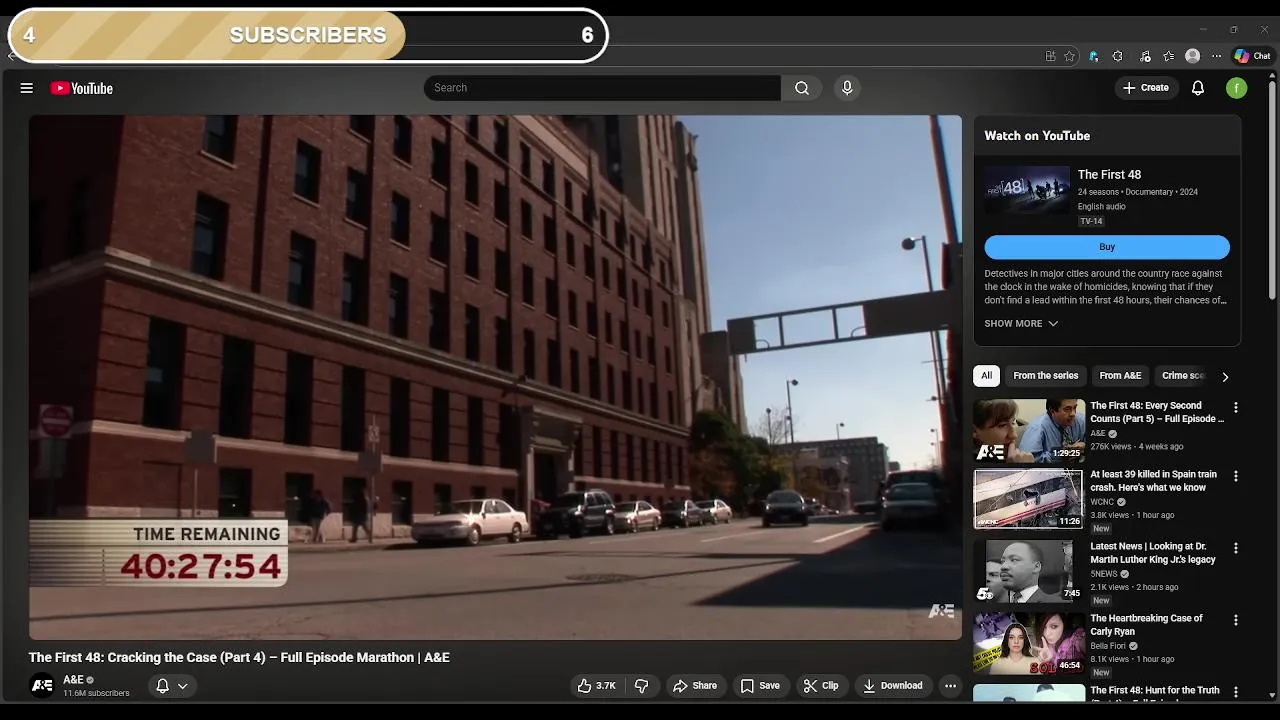The width and height of the screenshot is (1280, 720).
Task: Go to YouTube home via logo
Action: coord(82,88)
